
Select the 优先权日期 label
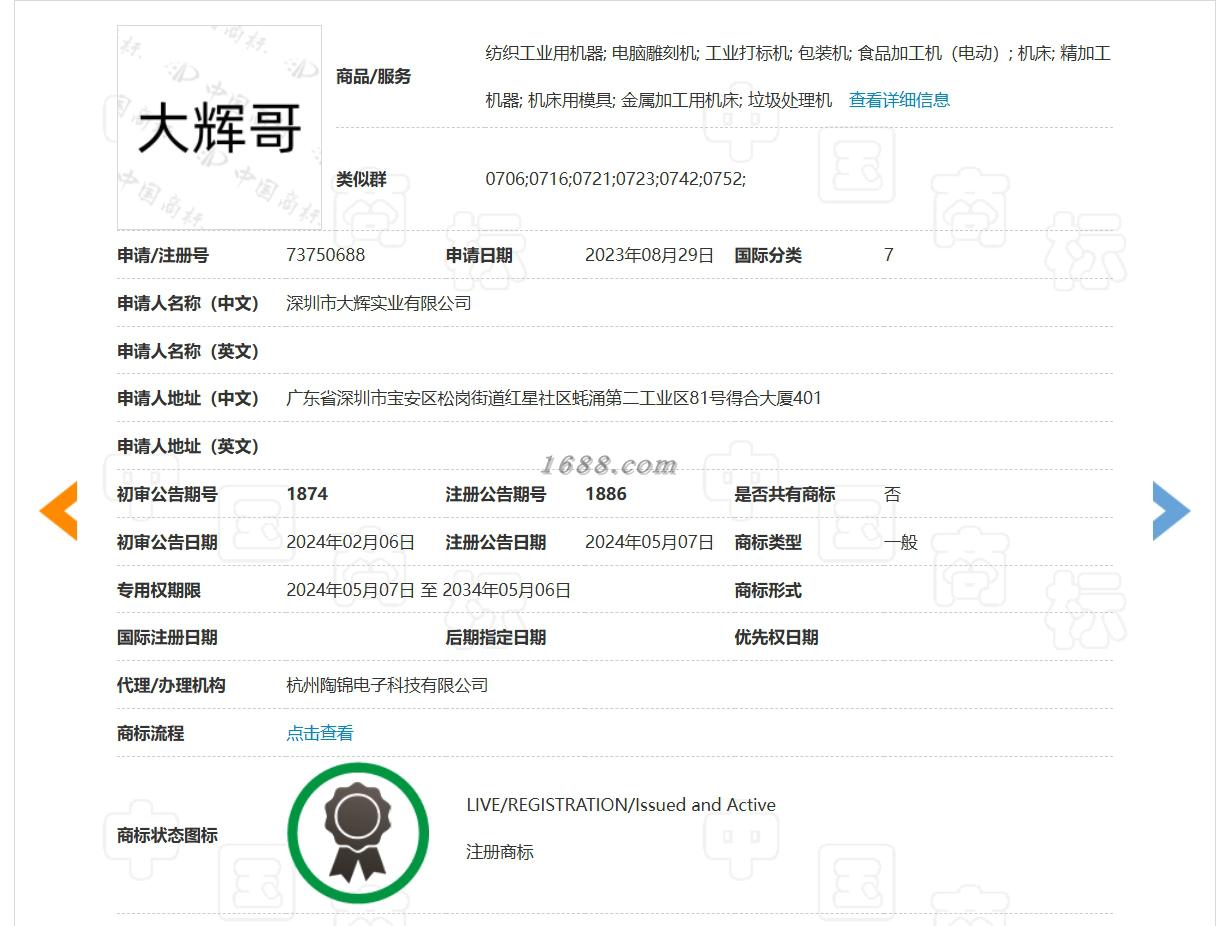pyautogui.click(x=776, y=637)
